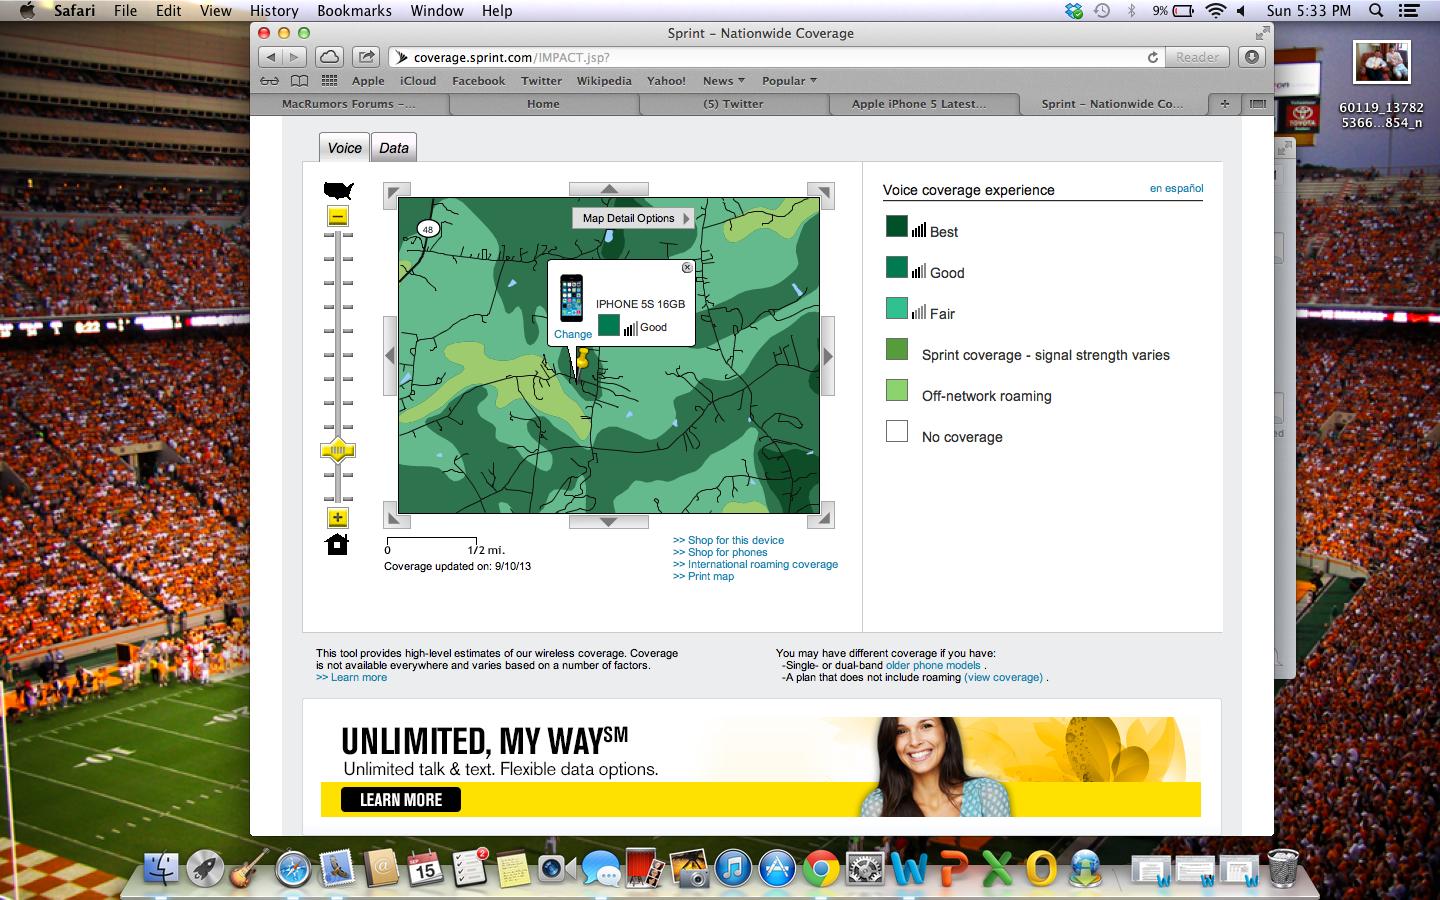1440x900 pixels.
Task: Open the Bookmarks menu
Action: coord(354,11)
